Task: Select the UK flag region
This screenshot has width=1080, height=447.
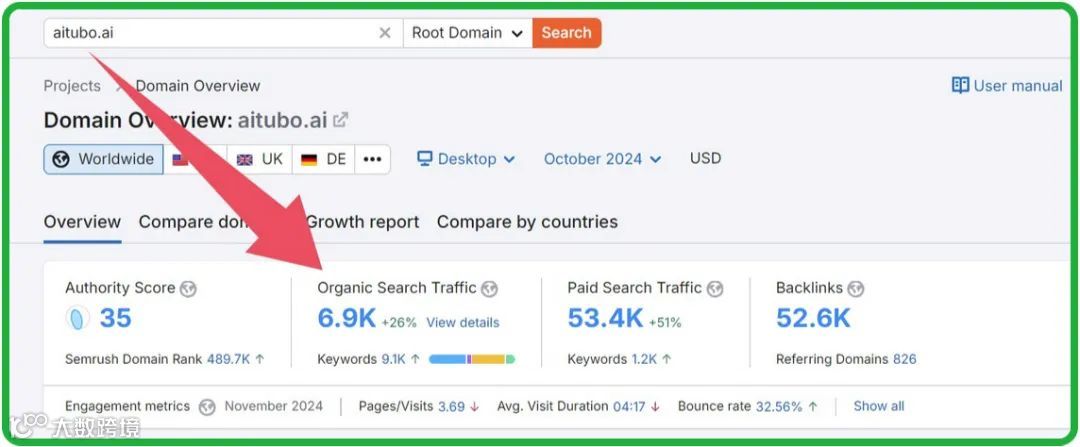Action: 260,159
